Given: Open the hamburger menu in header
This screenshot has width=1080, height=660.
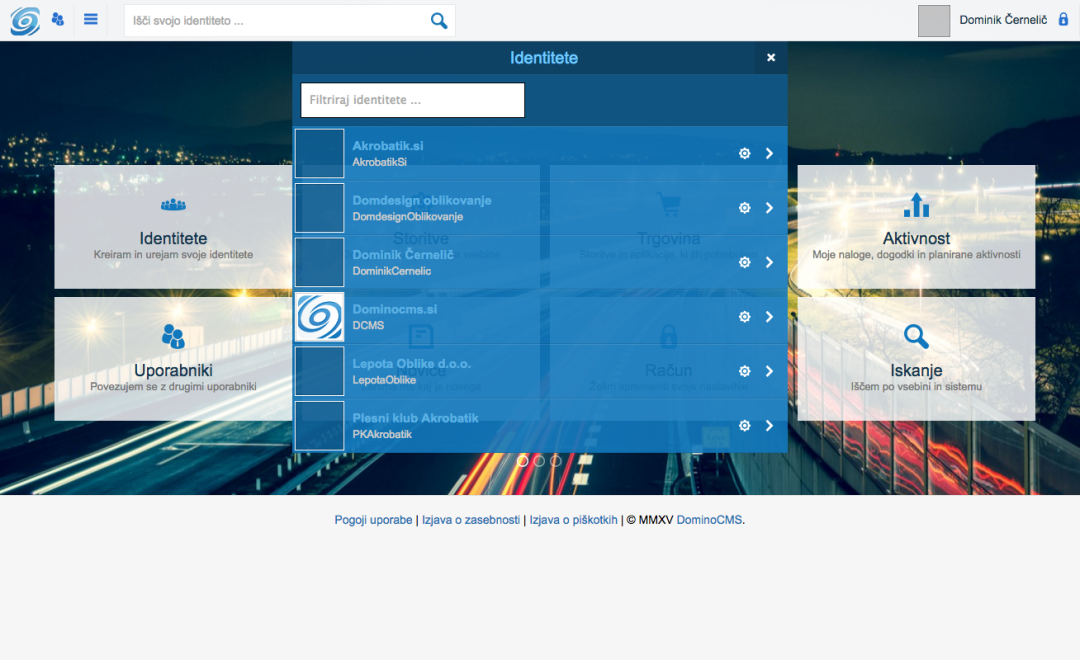Looking at the screenshot, I should click(x=91, y=19).
